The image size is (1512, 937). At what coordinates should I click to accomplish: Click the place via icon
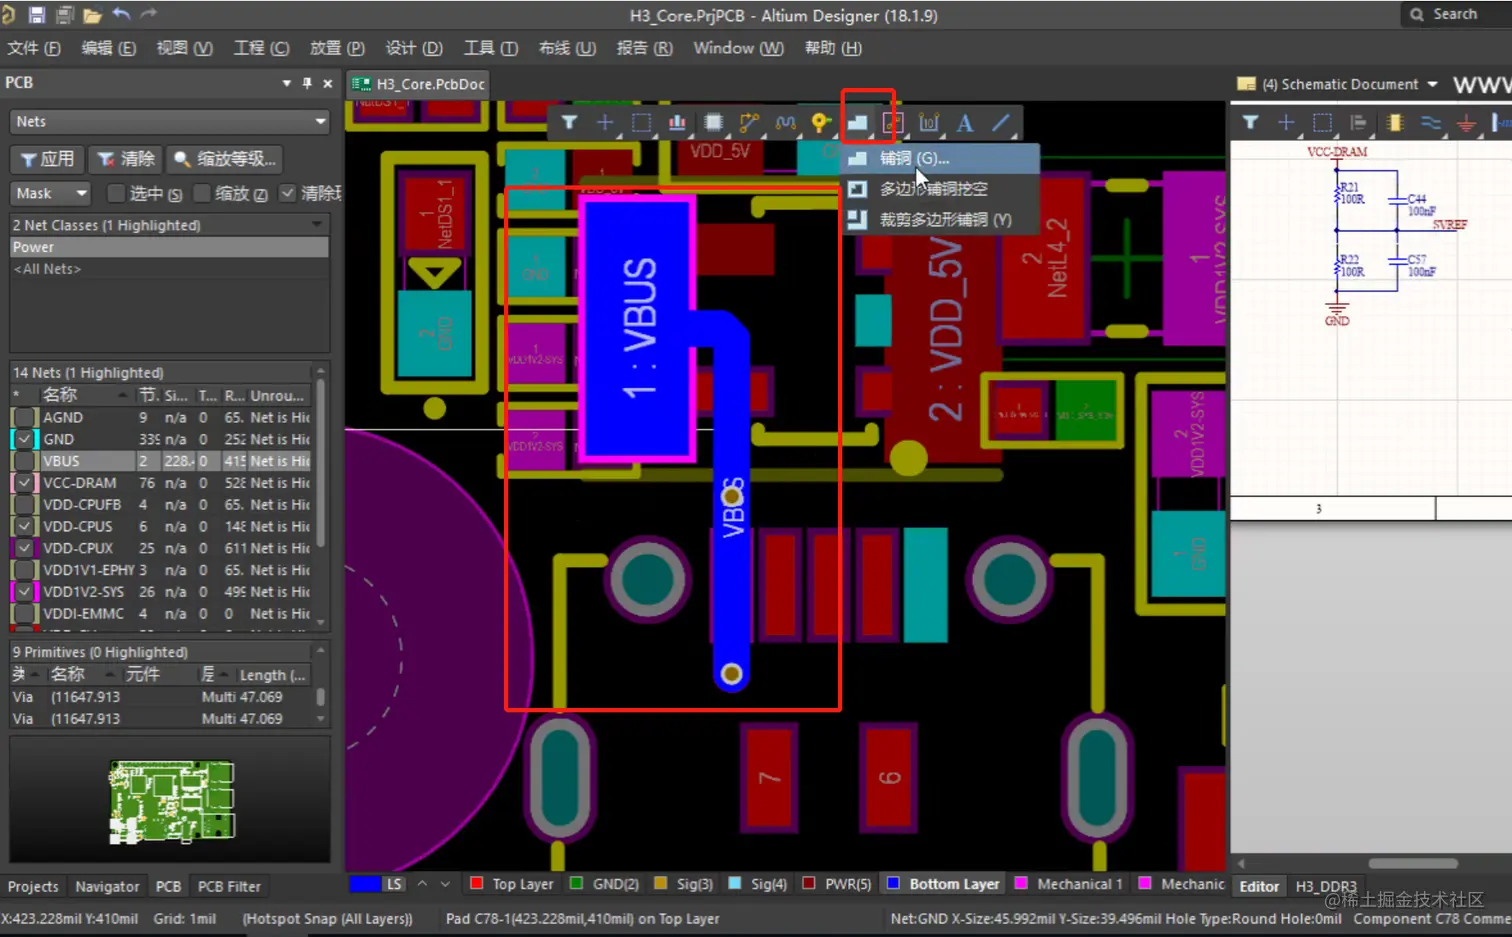(x=820, y=123)
